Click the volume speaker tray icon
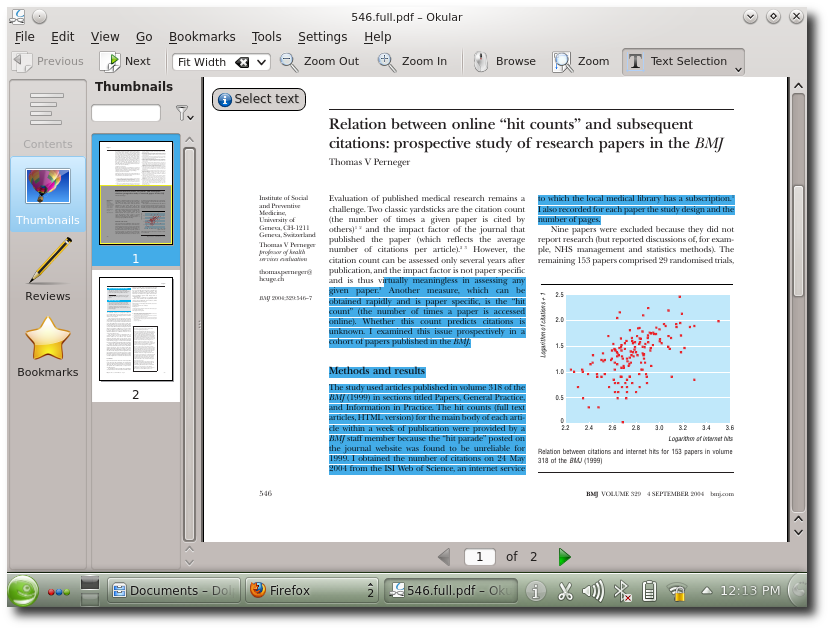 coord(592,591)
